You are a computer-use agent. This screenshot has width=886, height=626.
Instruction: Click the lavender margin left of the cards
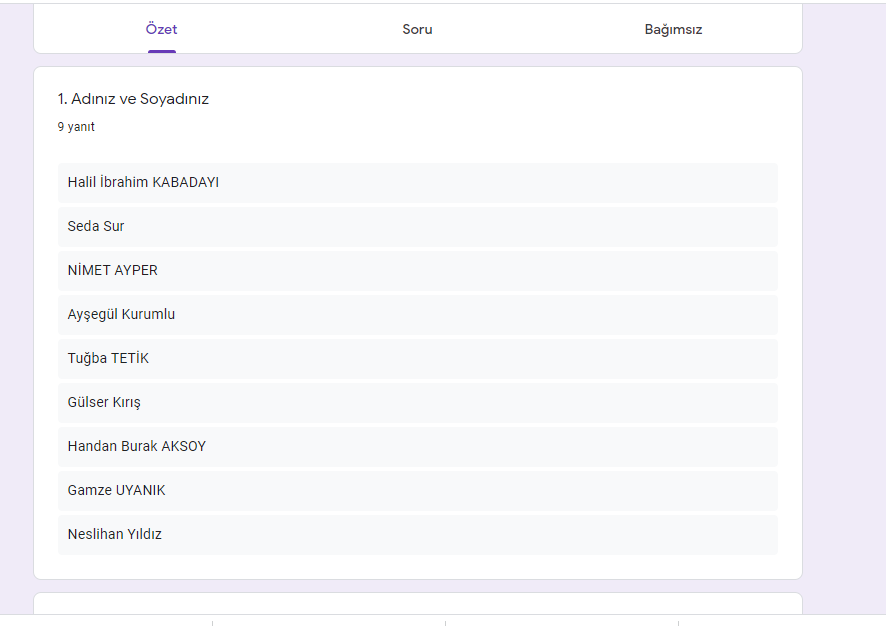16,300
